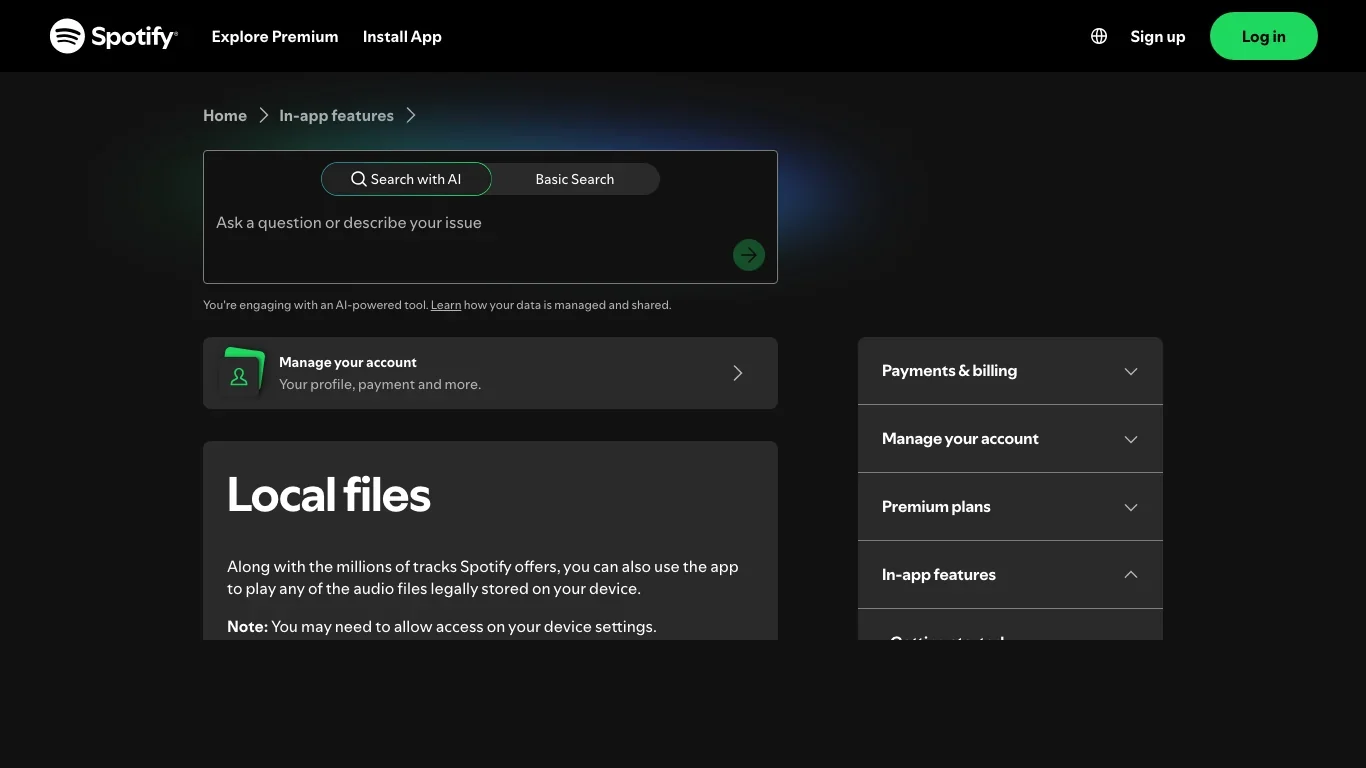
Task: Expand the Premium plans section
Action: (x=1010, y=507)
